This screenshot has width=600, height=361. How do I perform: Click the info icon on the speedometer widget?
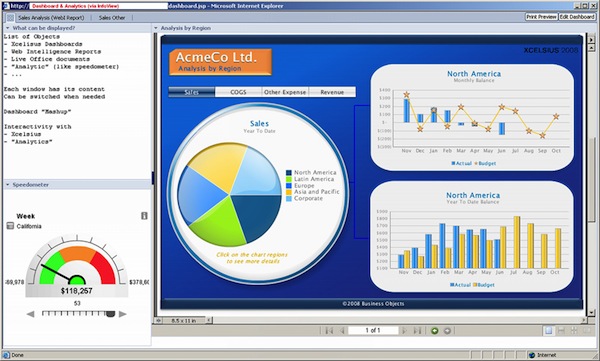click(144, 216)
